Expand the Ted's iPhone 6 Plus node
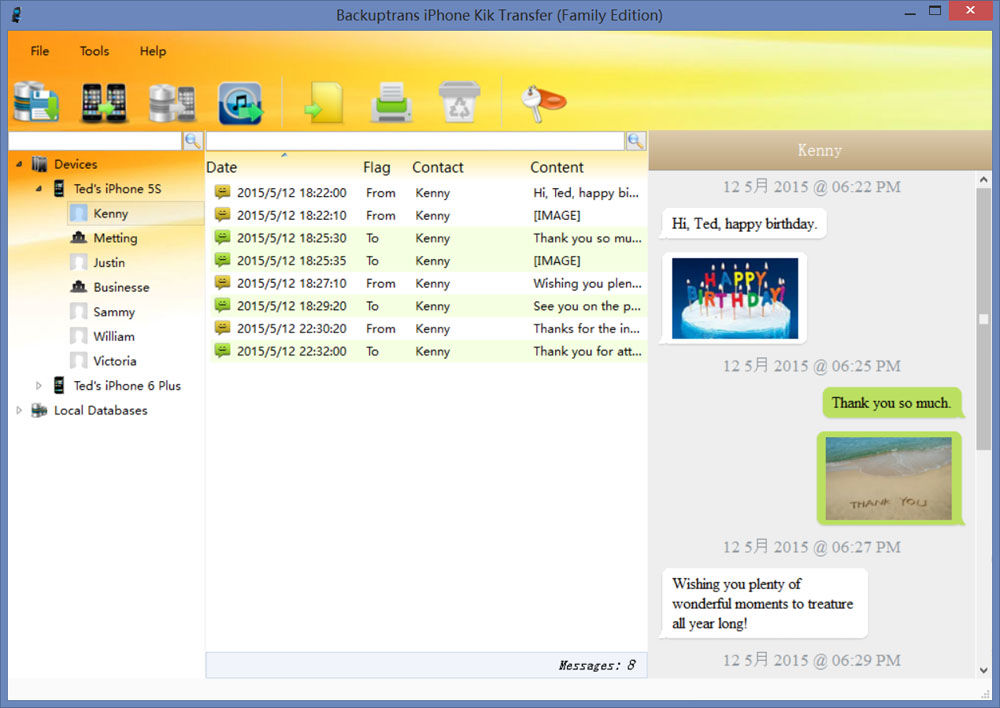This screenshot has width=1000, height=708. click(x=39, y=386)
